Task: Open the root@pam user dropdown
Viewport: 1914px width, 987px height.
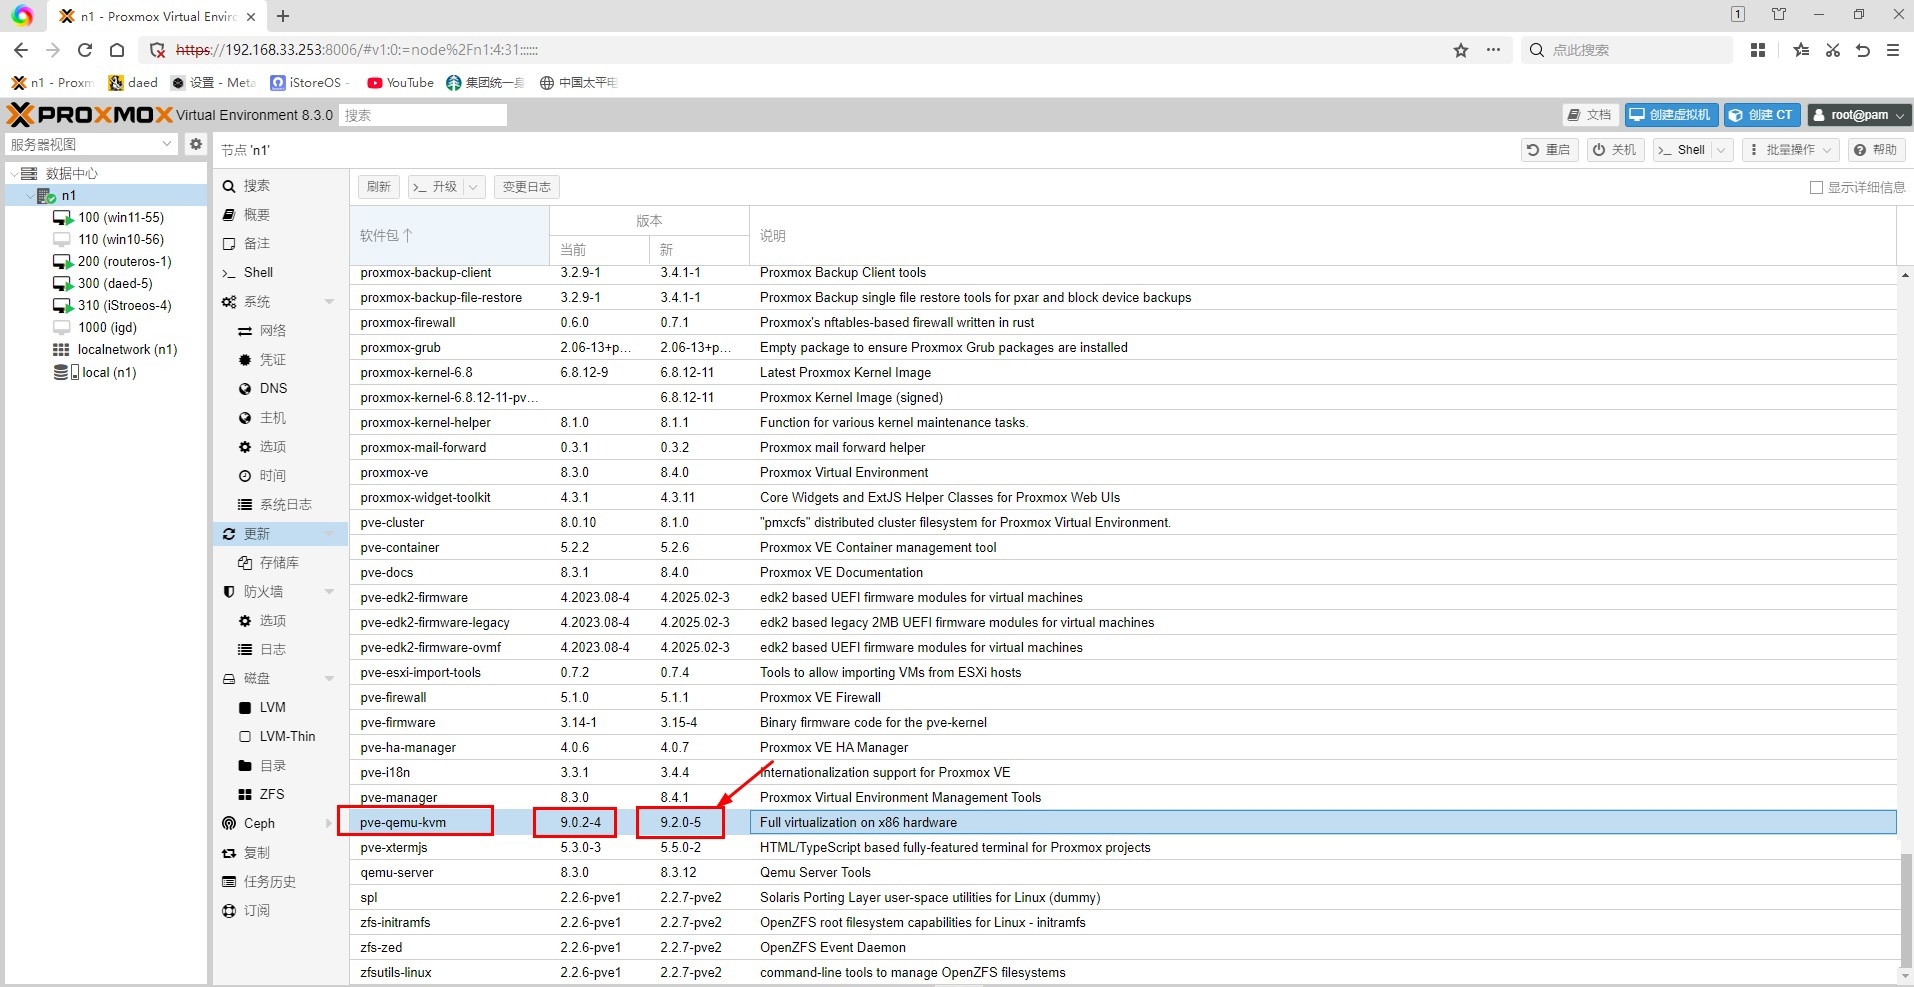Action: pyautogui.click(x=1860, y=115)
